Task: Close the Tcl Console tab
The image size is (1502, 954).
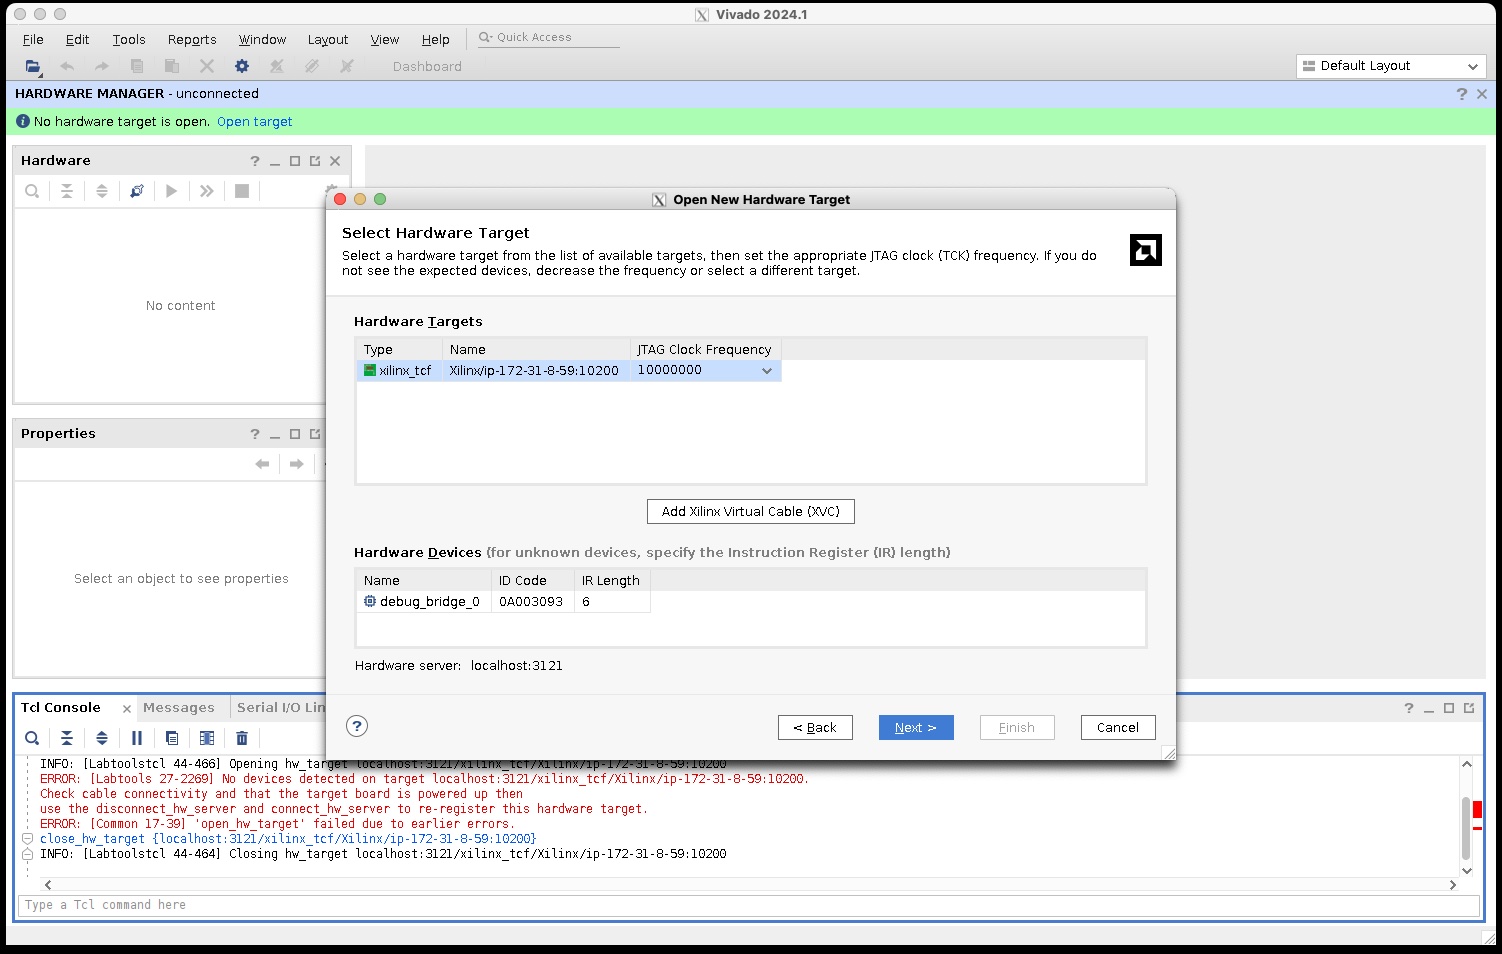Action: [x=127, y=709]
